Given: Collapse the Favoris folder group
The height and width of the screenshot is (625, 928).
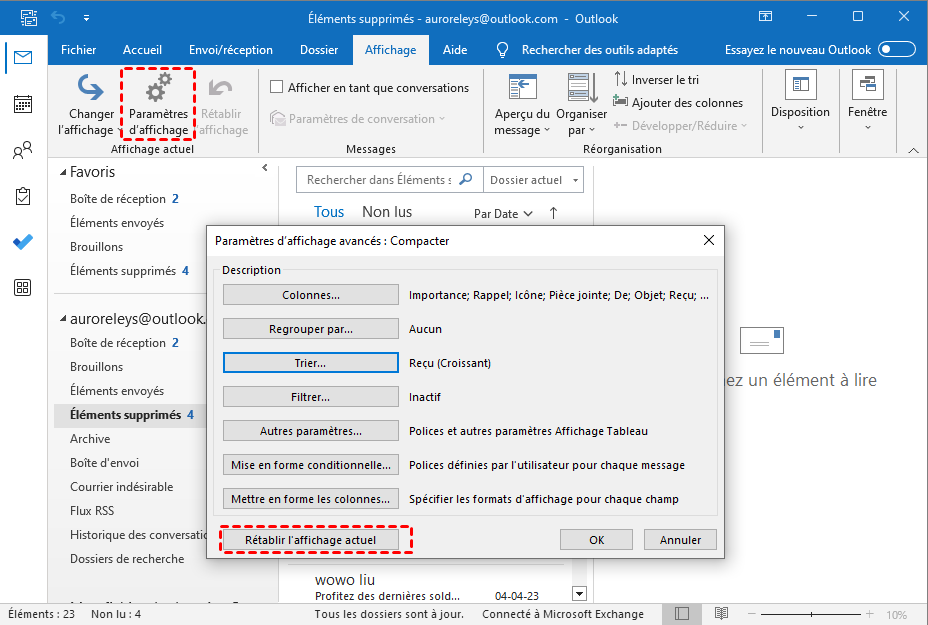Looking at the screenshot, I should [62, 172].
